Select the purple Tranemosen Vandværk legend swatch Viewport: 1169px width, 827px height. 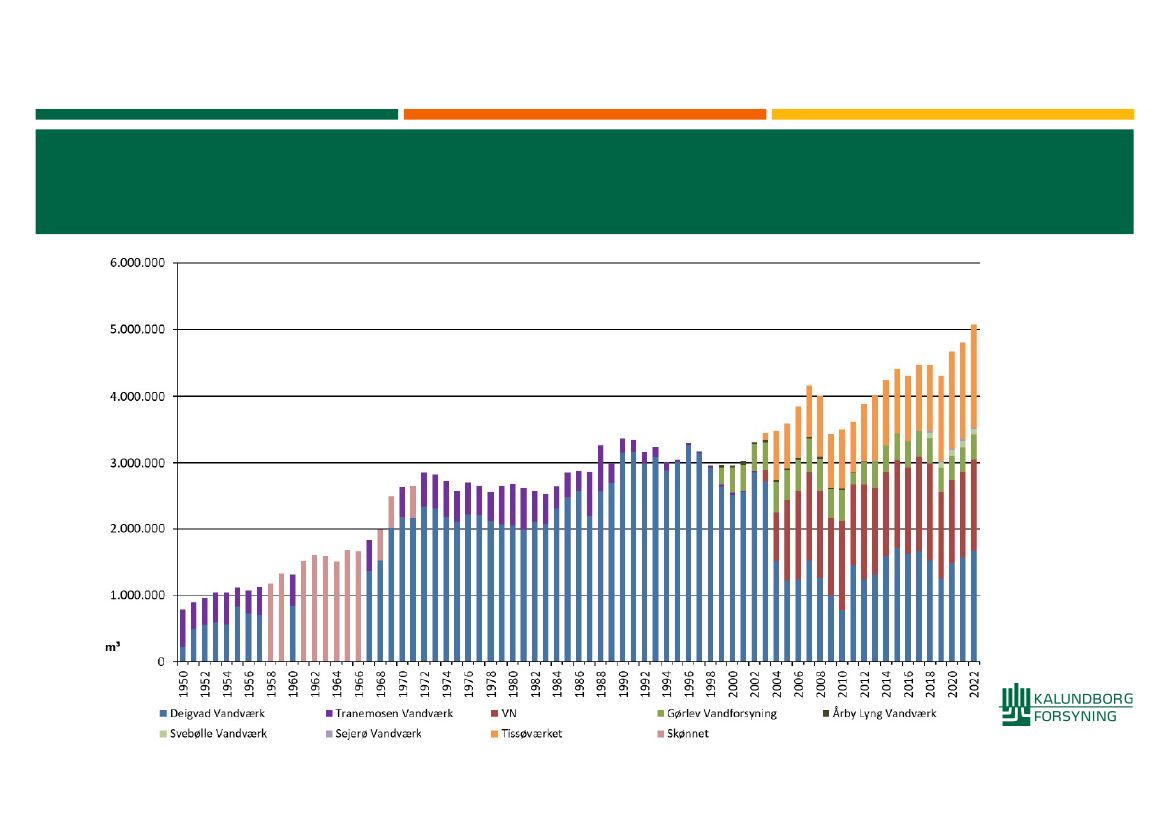[x=329, y=714]
